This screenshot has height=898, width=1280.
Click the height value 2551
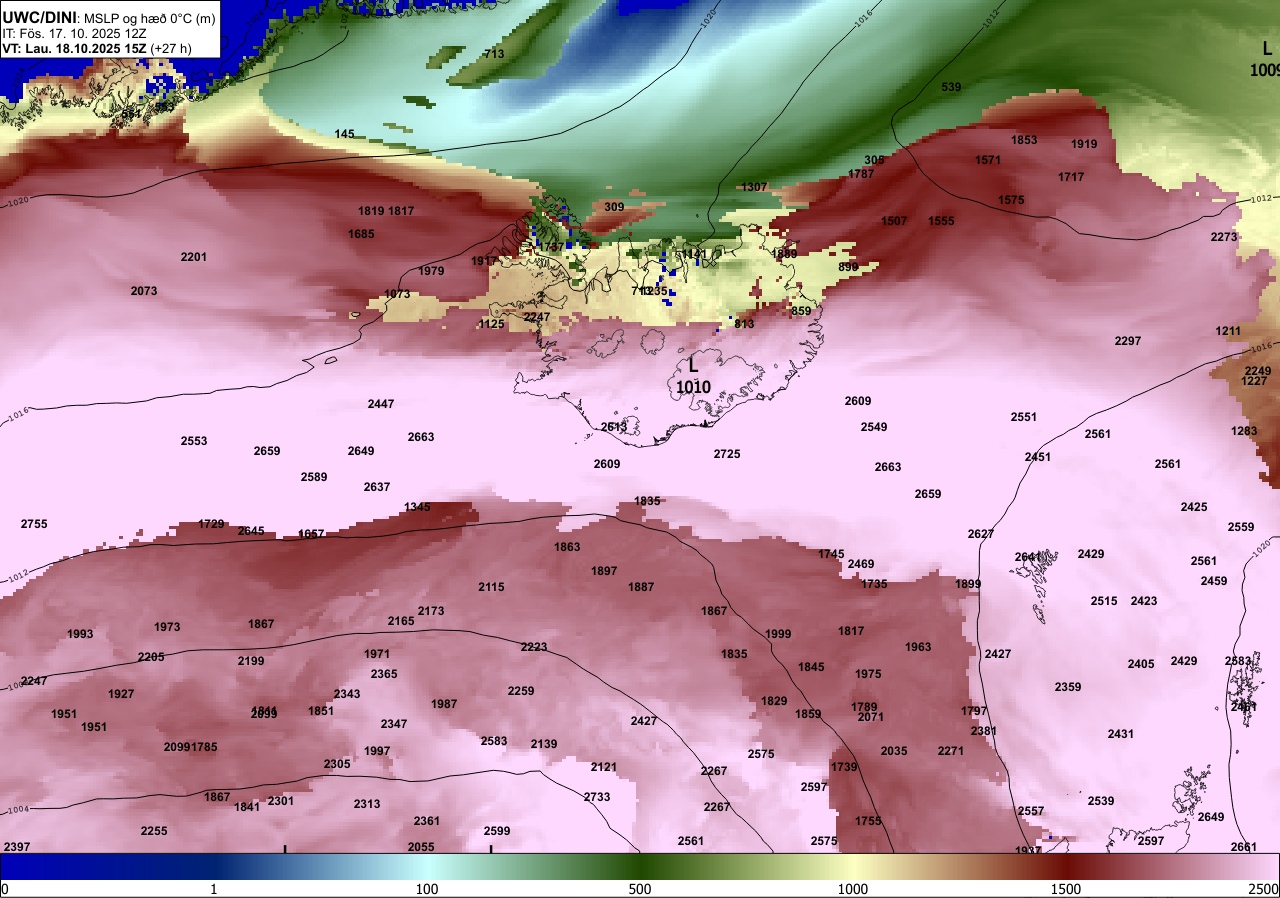click(x=1024, y=417)
